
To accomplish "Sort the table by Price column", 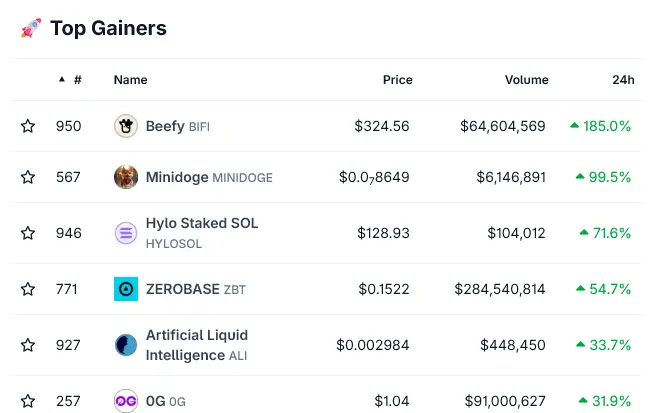I will click(397, 80).
